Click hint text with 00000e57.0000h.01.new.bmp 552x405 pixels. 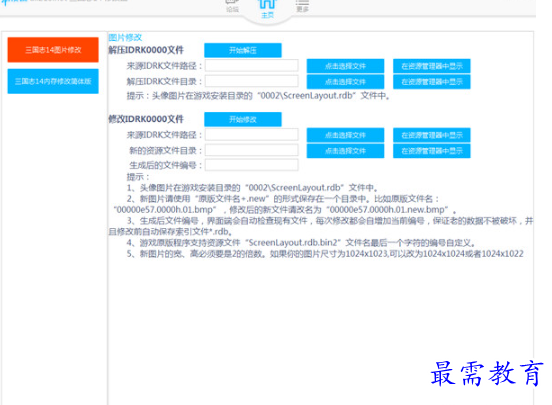click(x=285, y=210)
